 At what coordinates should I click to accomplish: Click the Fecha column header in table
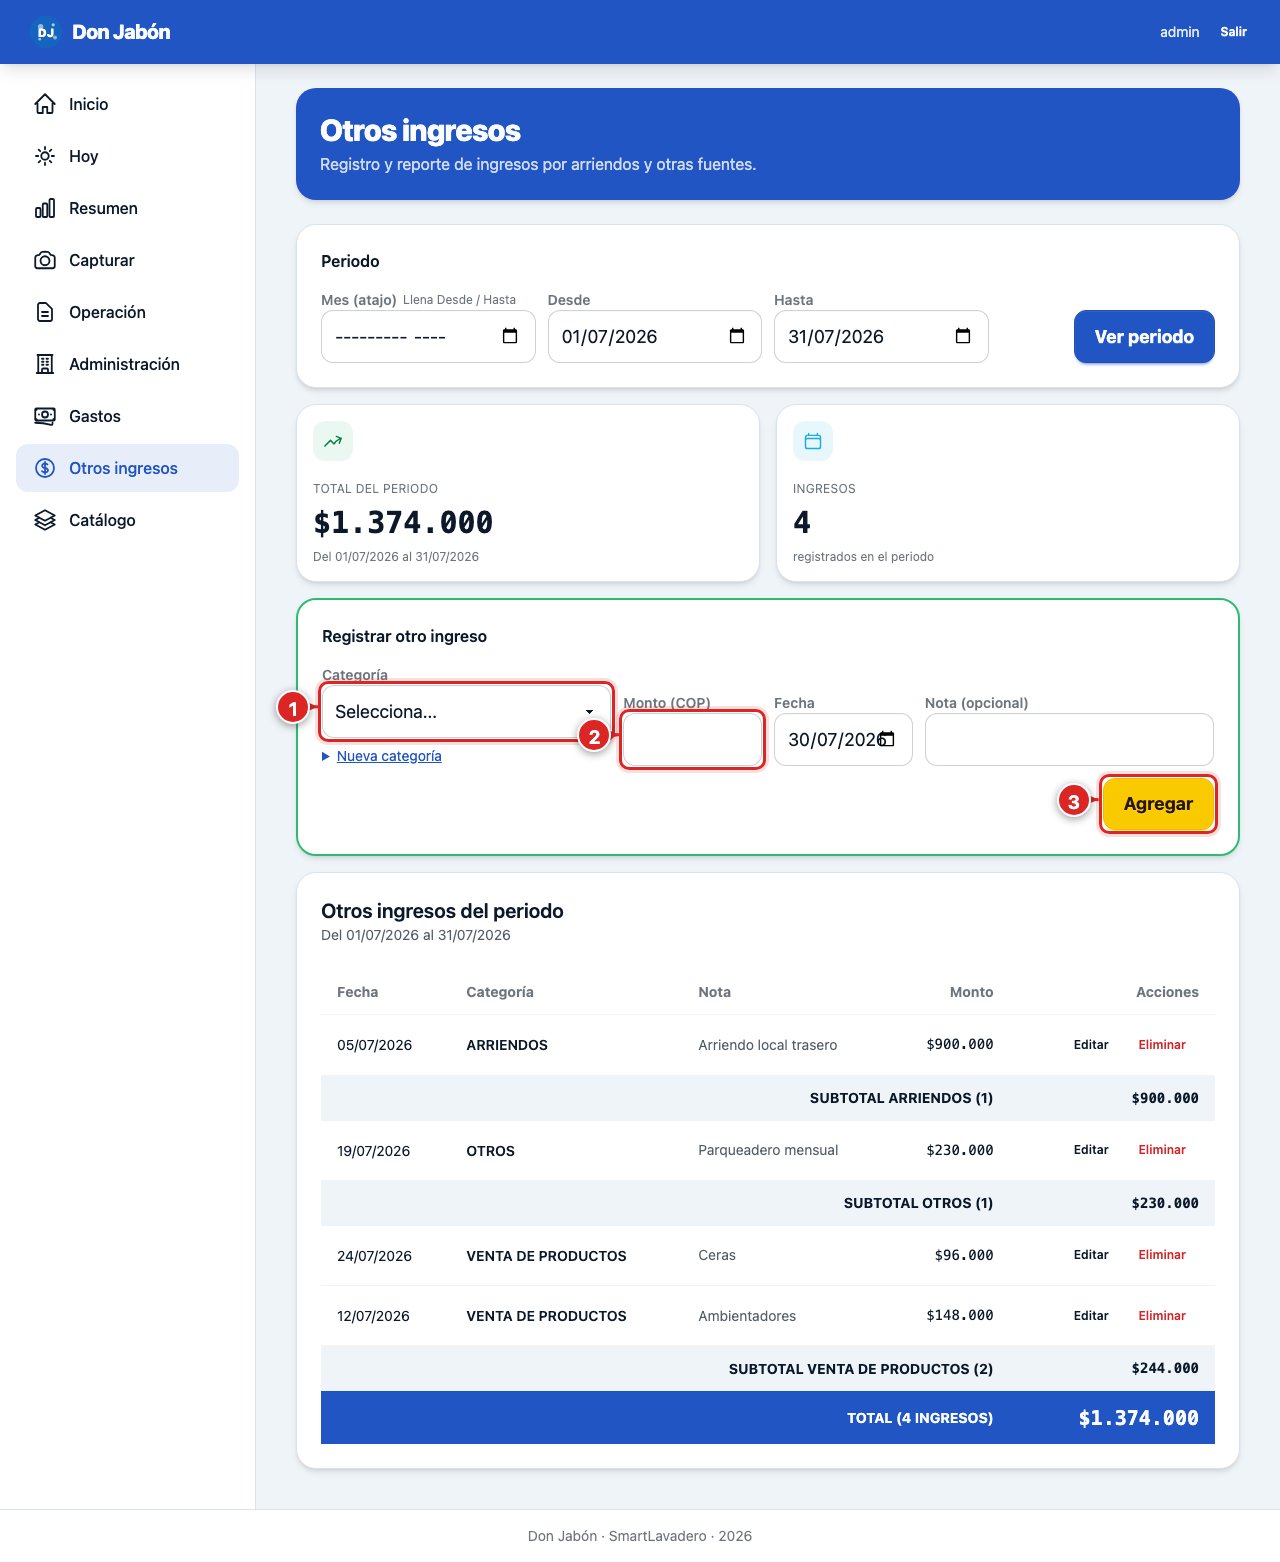357,992
